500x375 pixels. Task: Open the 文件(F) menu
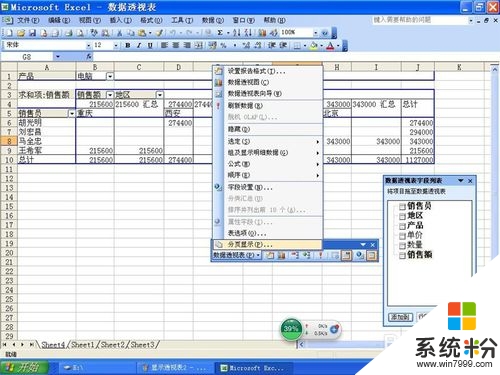tap(28, 20)
